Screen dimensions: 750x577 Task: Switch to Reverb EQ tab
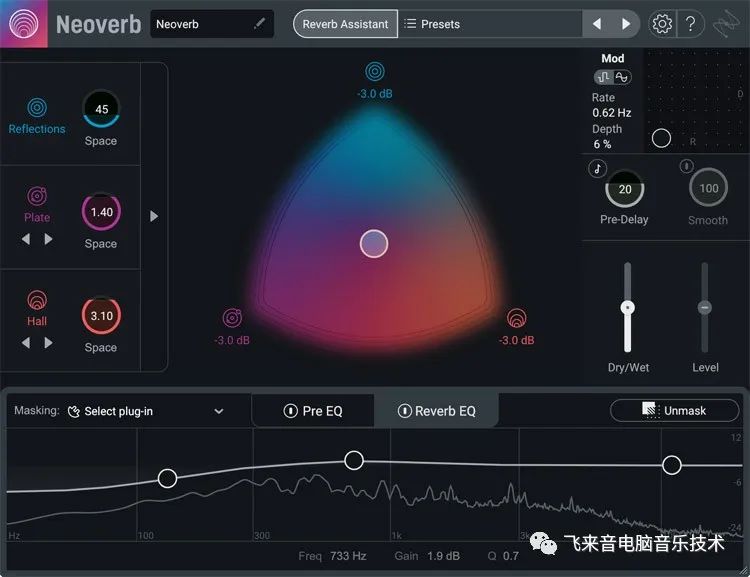pos(436,411)
